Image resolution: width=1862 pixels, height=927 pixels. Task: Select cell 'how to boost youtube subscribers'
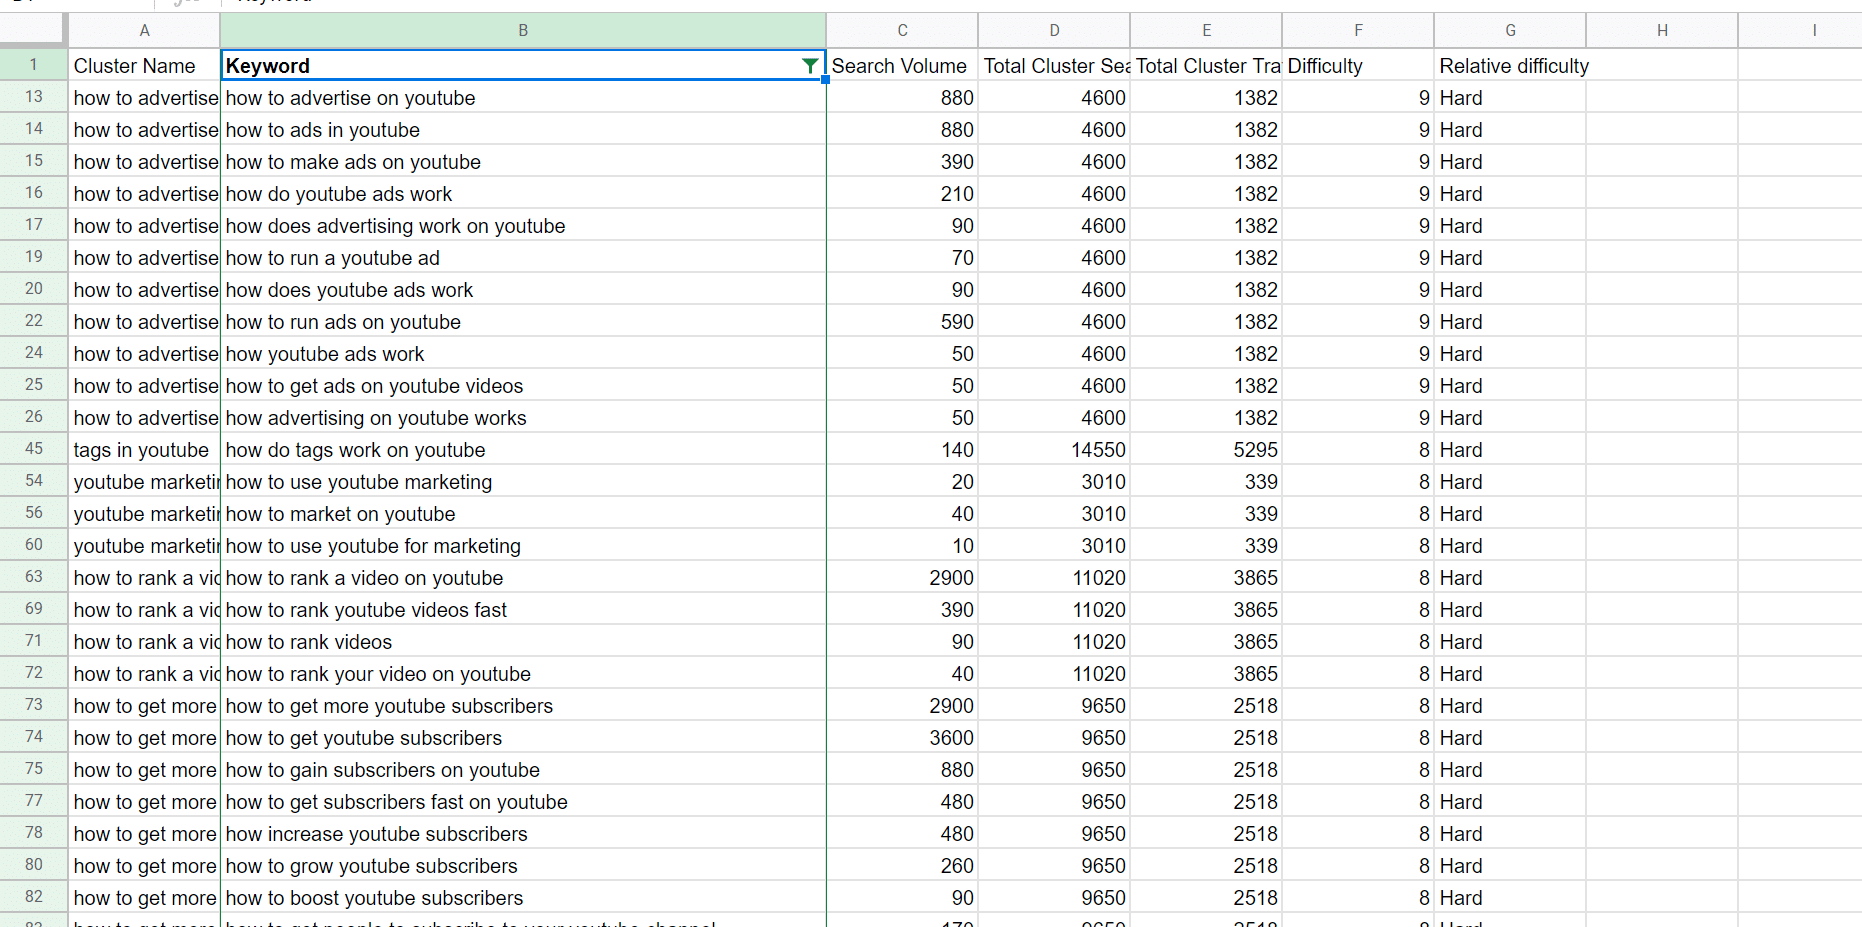523,898
